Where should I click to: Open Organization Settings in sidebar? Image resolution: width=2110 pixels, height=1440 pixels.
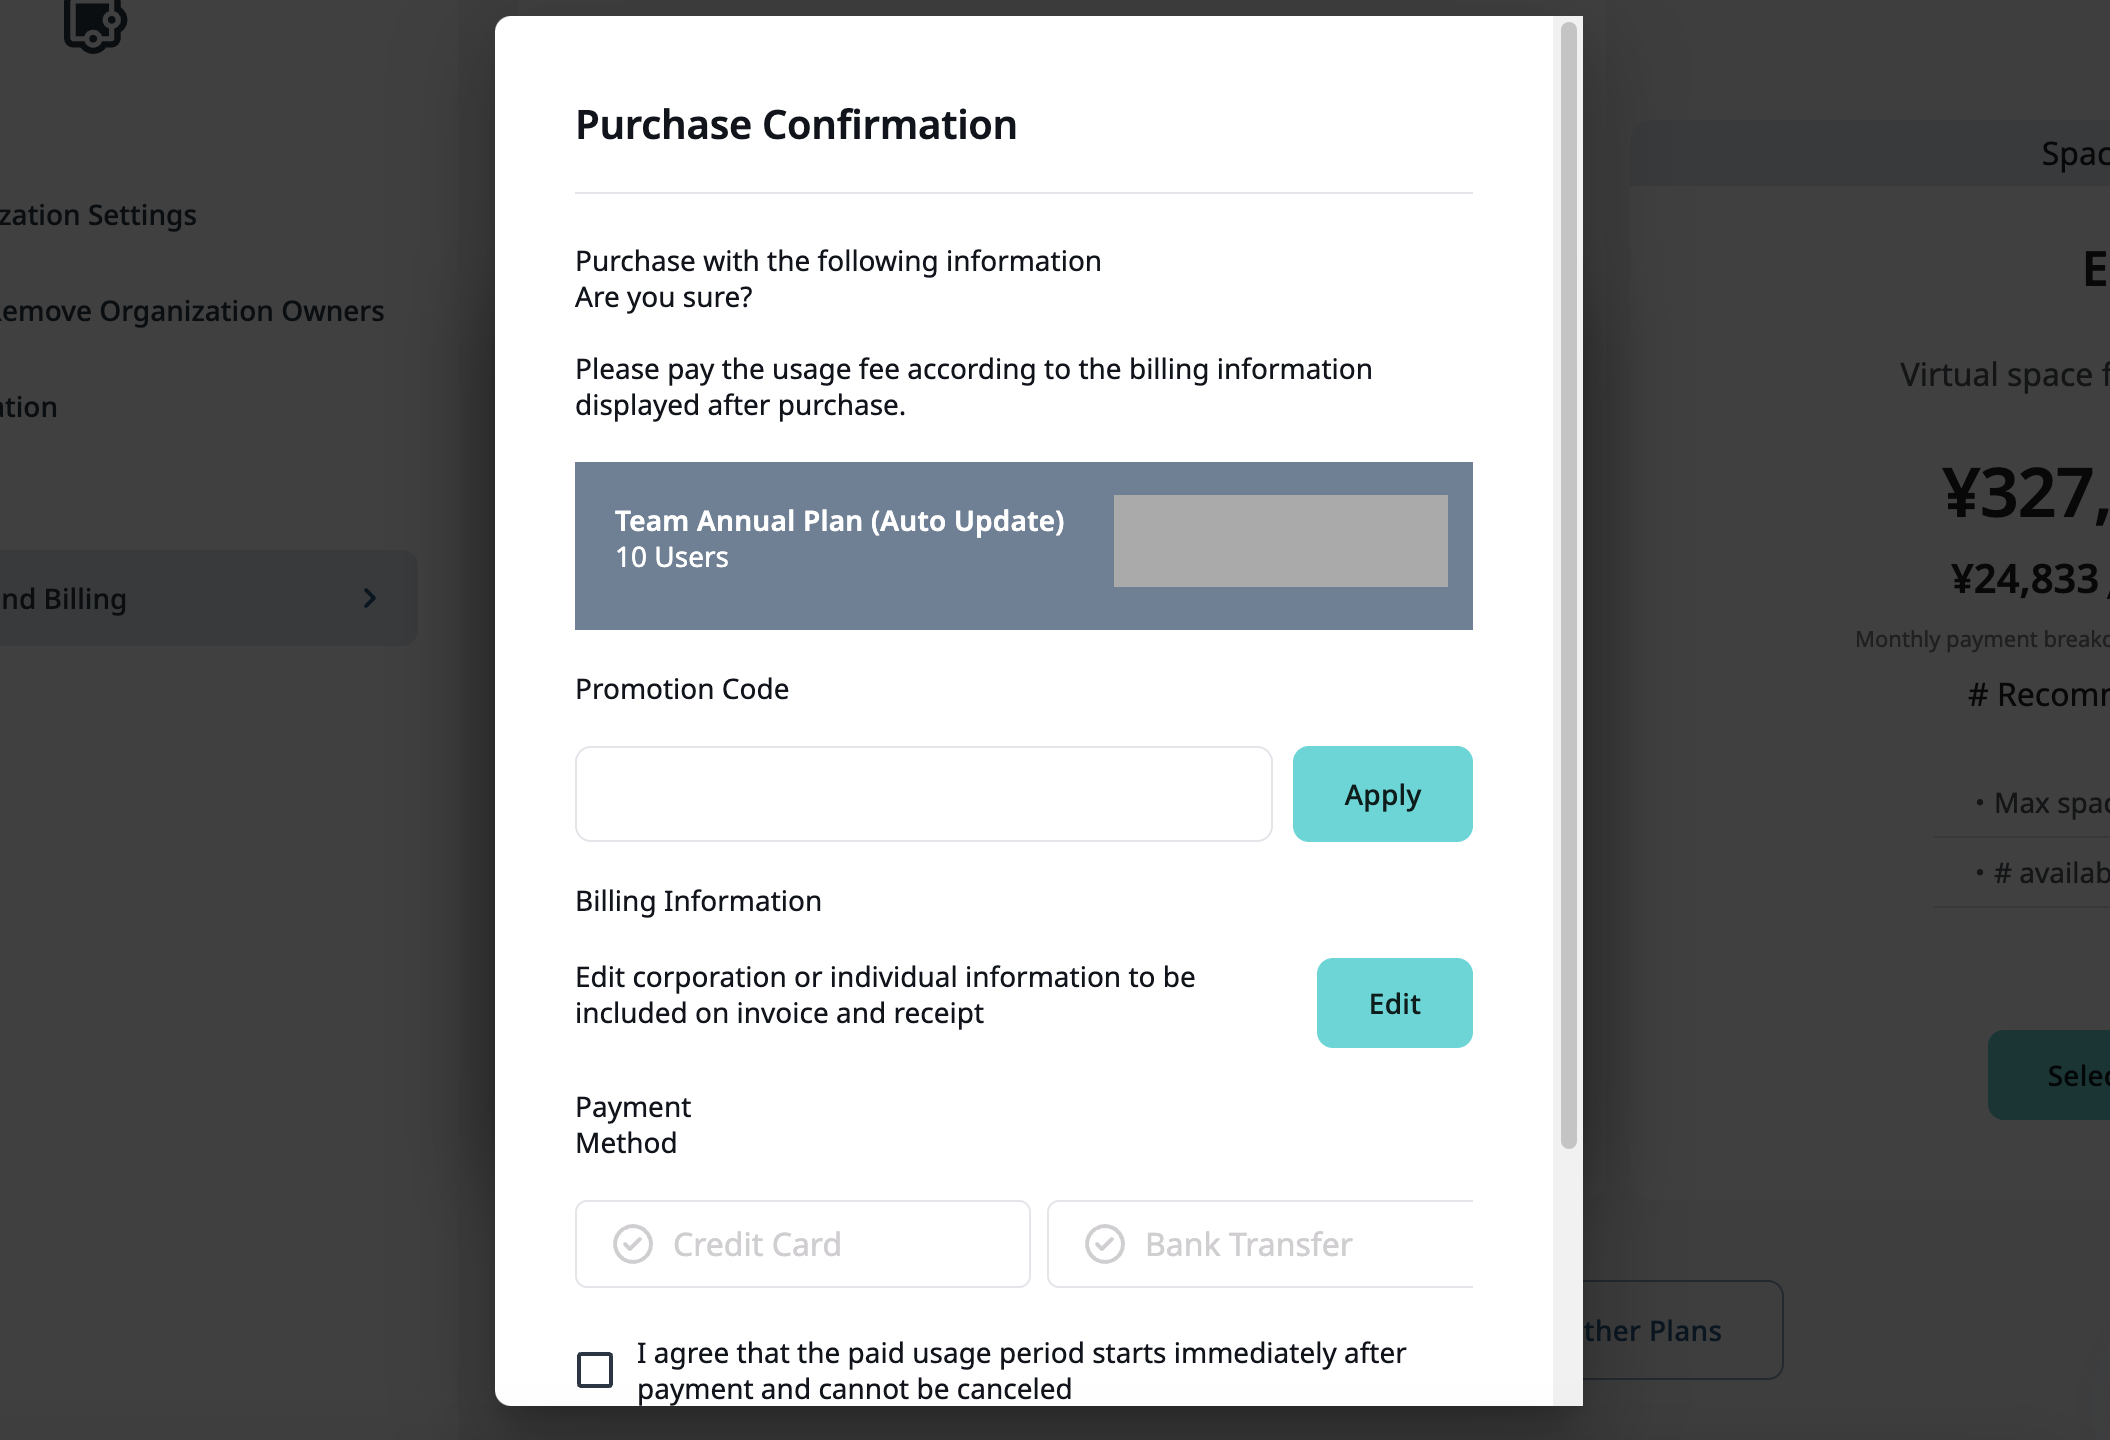click(x=98, y=215)
